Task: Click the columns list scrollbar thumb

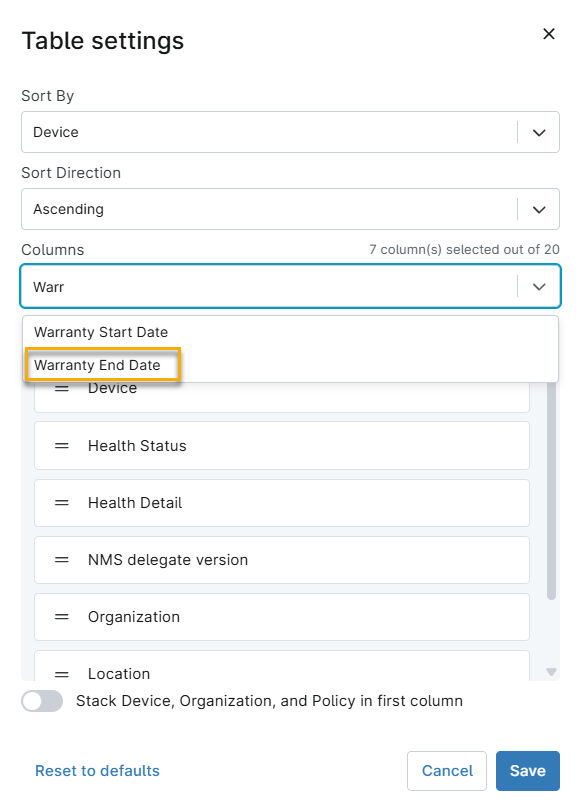Action: [551, 491]
